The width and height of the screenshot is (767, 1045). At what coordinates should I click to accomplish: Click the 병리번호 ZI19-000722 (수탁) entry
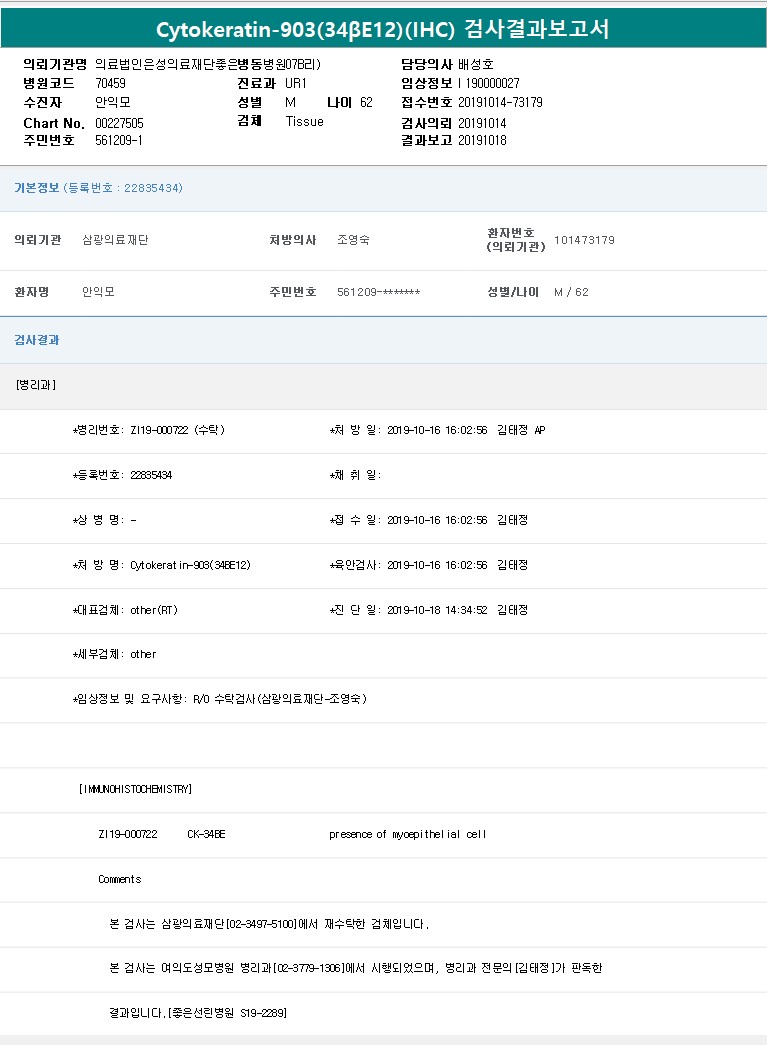pyautogui.click(x=149, y=430)
